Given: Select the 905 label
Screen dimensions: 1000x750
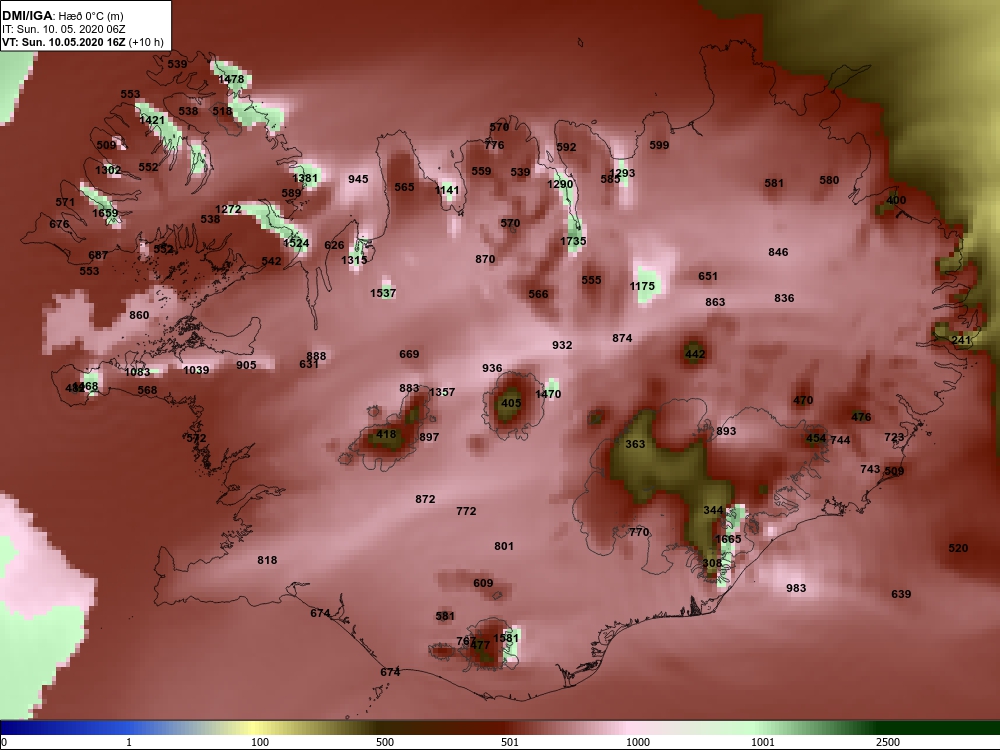Looking at the screenshot, I should click(x=246, y=365).
